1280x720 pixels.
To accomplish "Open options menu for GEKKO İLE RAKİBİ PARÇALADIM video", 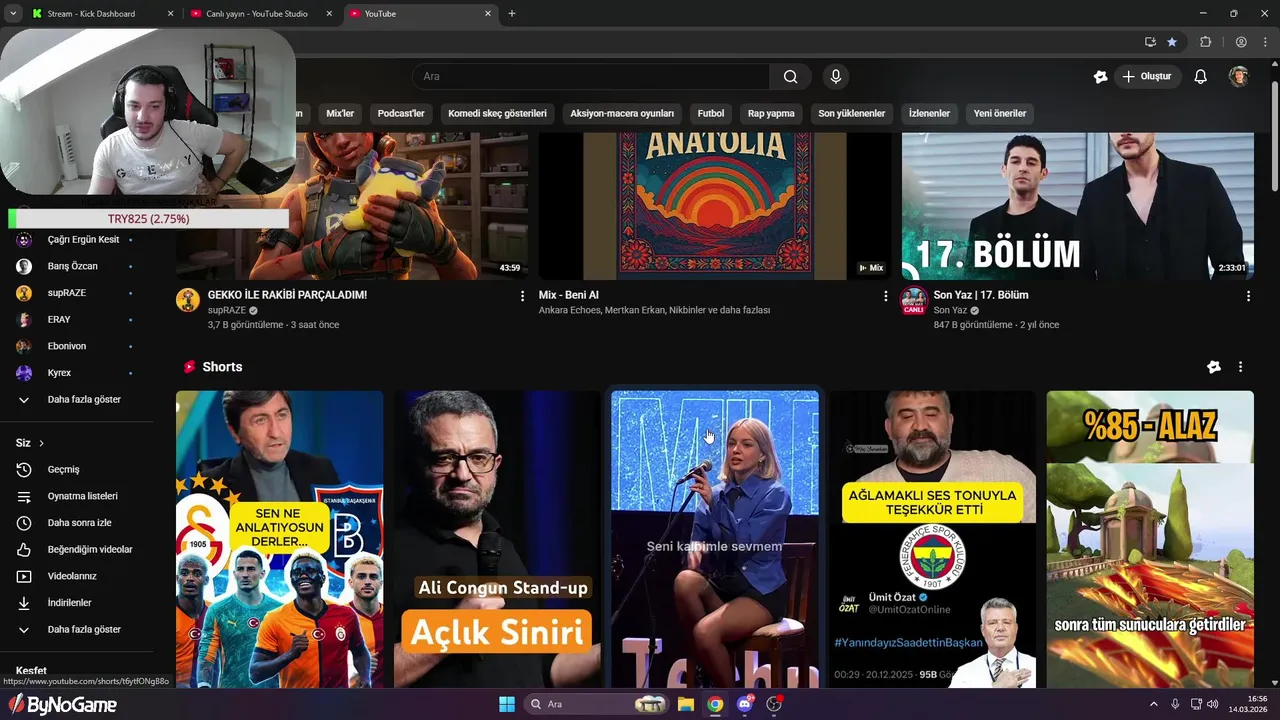I will coord(522,296).
